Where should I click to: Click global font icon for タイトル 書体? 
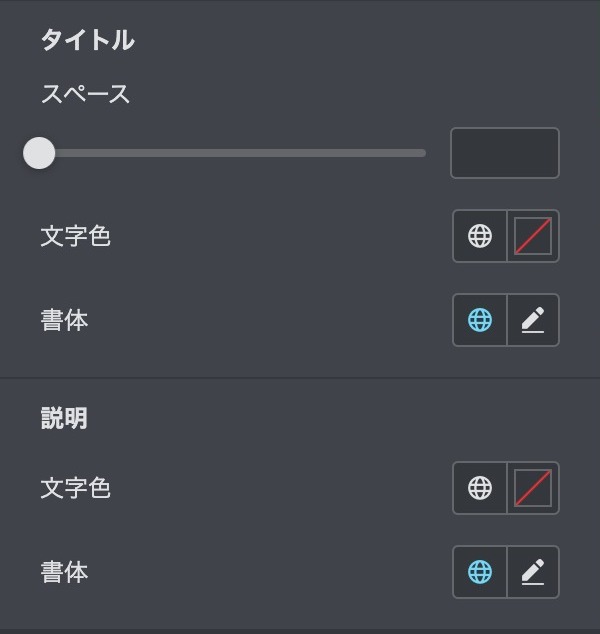click(480, 320)
